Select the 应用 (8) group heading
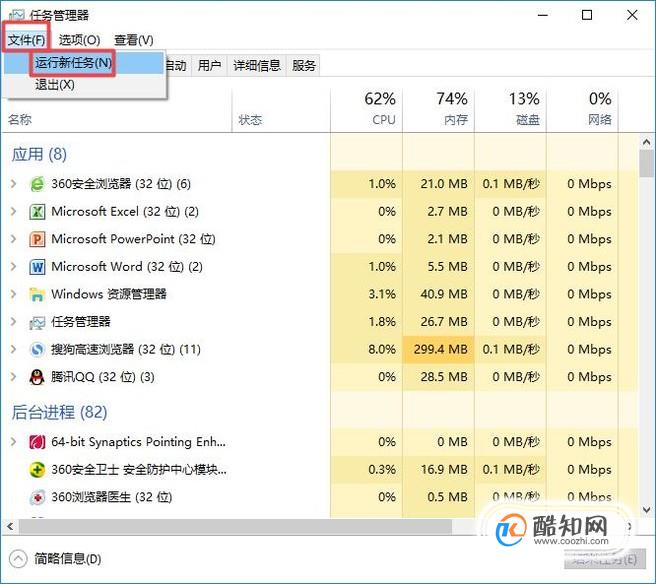656x584 pixels. click(x=39, y=154)
